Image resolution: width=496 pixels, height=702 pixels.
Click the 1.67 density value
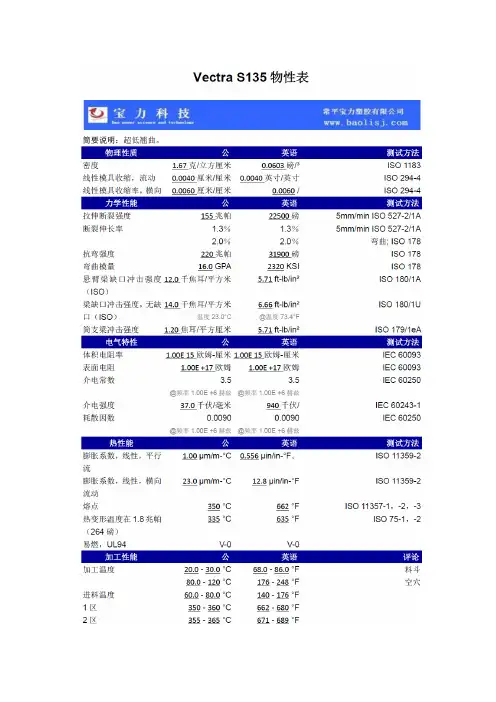pyautogui.click(x=180, y=166)
